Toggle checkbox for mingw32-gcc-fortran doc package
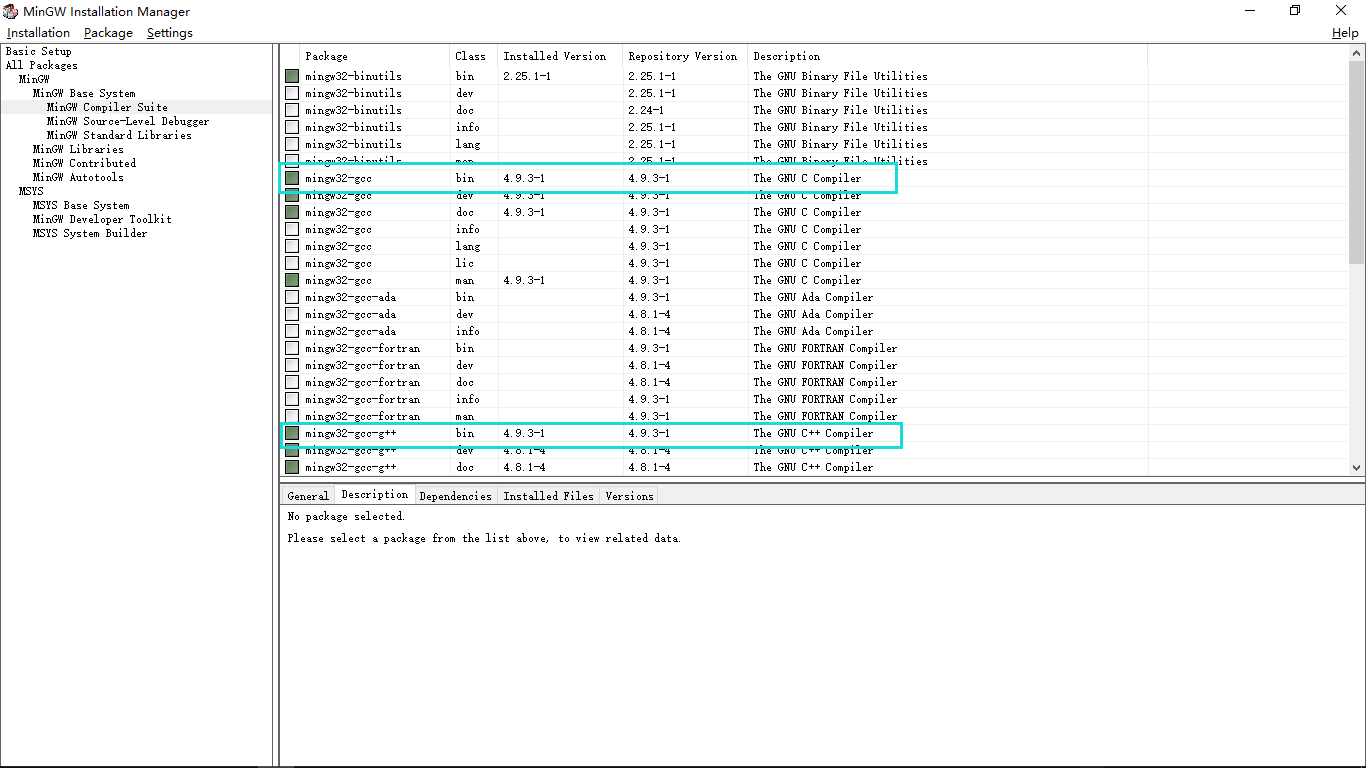Screen dimensions: 1366x768 [292, 382]
